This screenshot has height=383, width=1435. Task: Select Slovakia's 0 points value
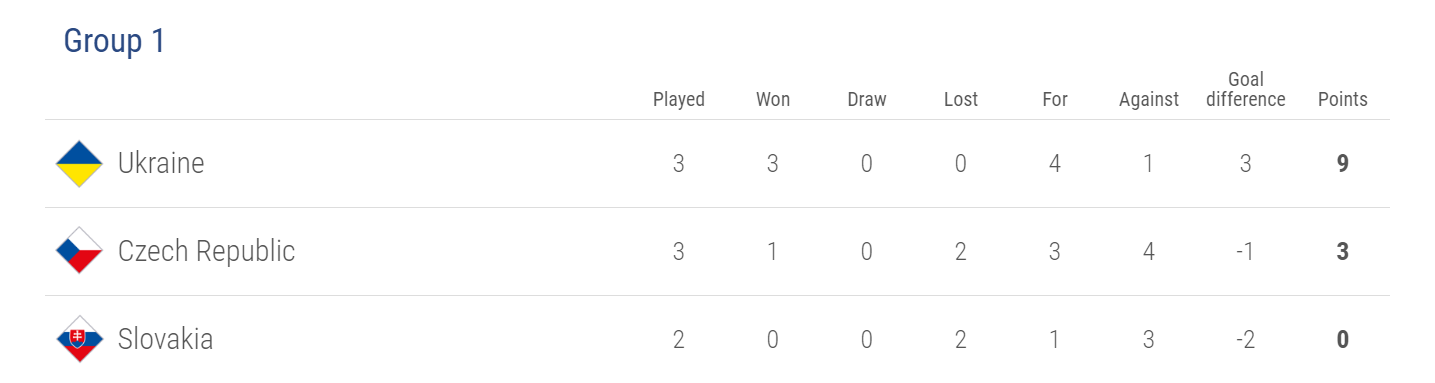click(1343, 339)
